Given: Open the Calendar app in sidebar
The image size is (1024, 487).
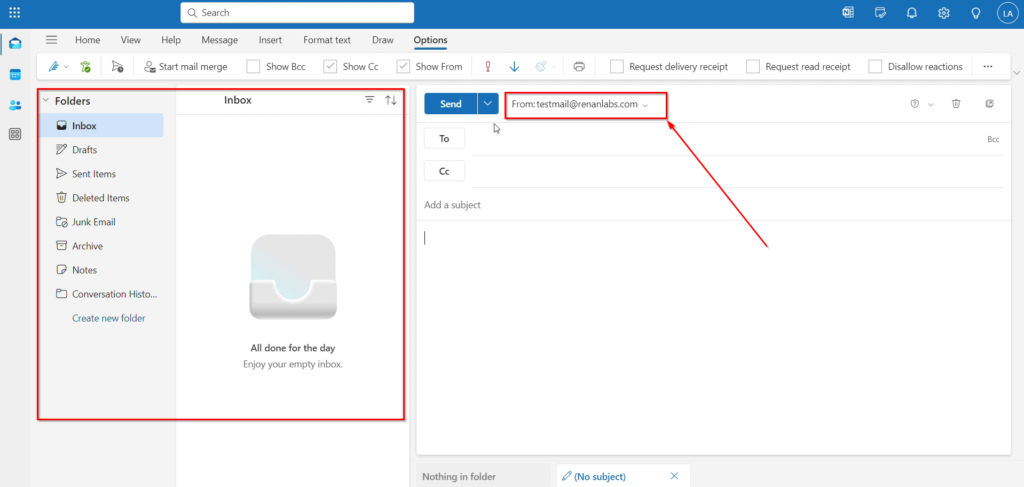Looking at the screenshot, I should click(x=15, y=74).
